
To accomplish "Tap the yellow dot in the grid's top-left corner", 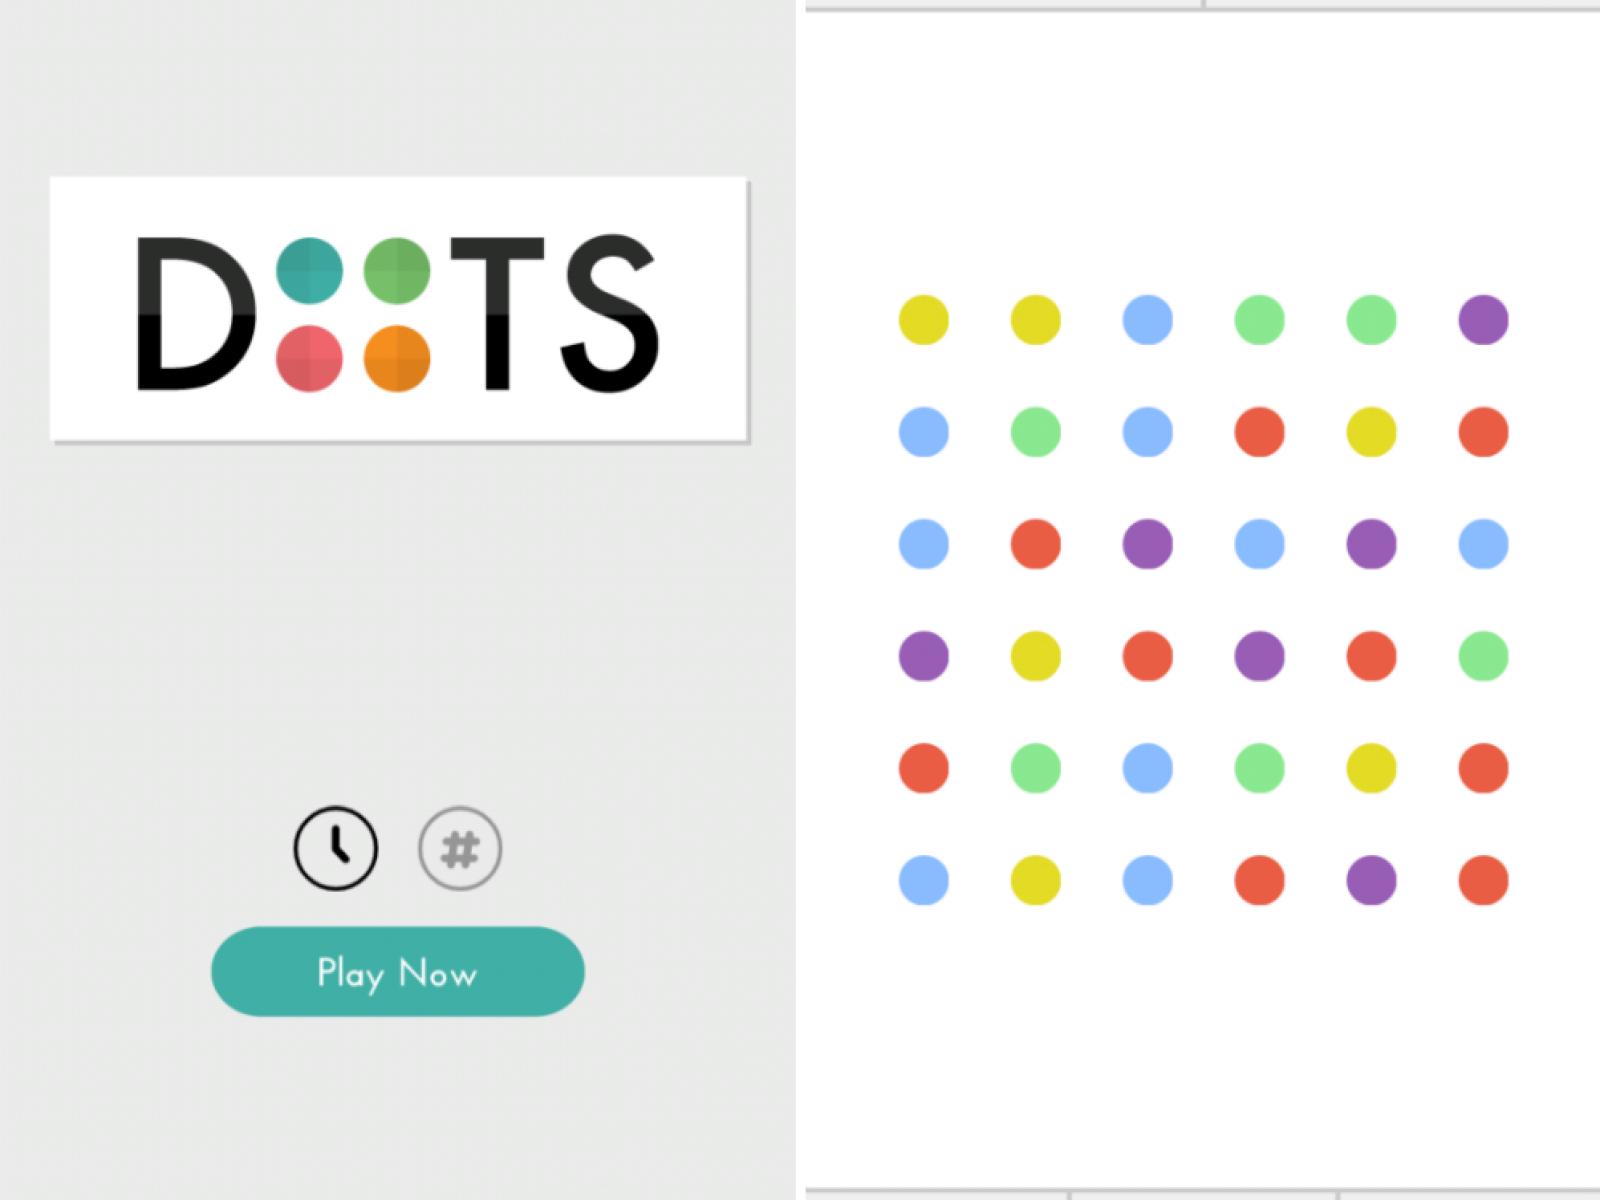I will point(923,320).
